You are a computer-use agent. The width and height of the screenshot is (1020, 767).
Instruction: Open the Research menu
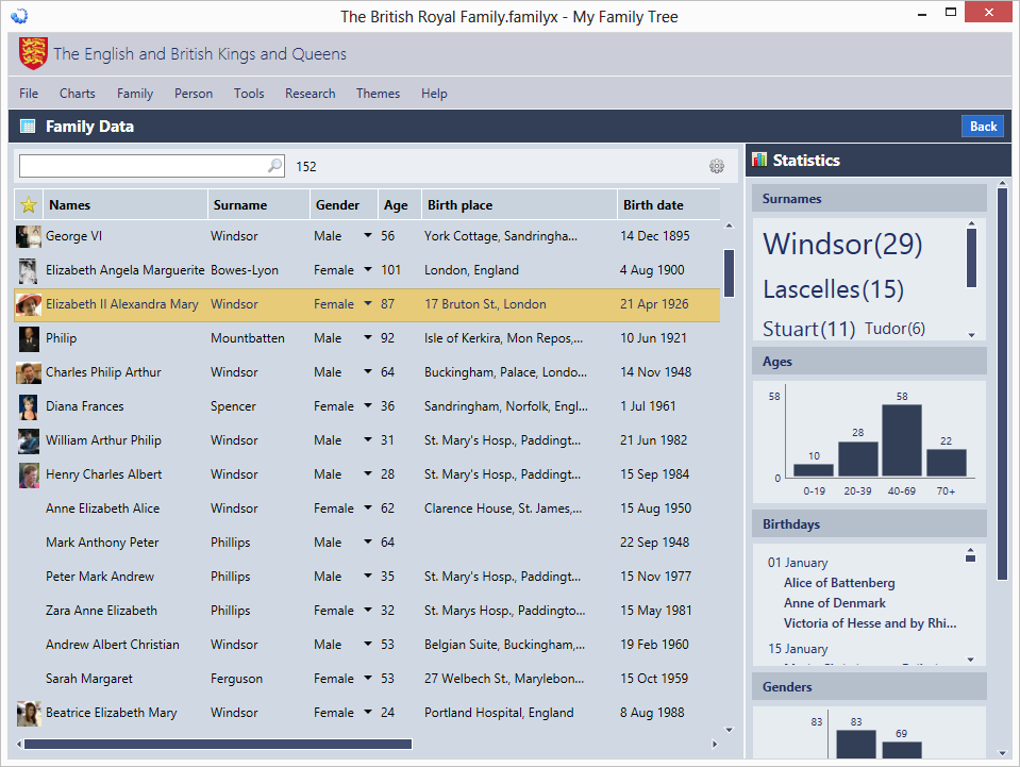[x=310, y=93]
